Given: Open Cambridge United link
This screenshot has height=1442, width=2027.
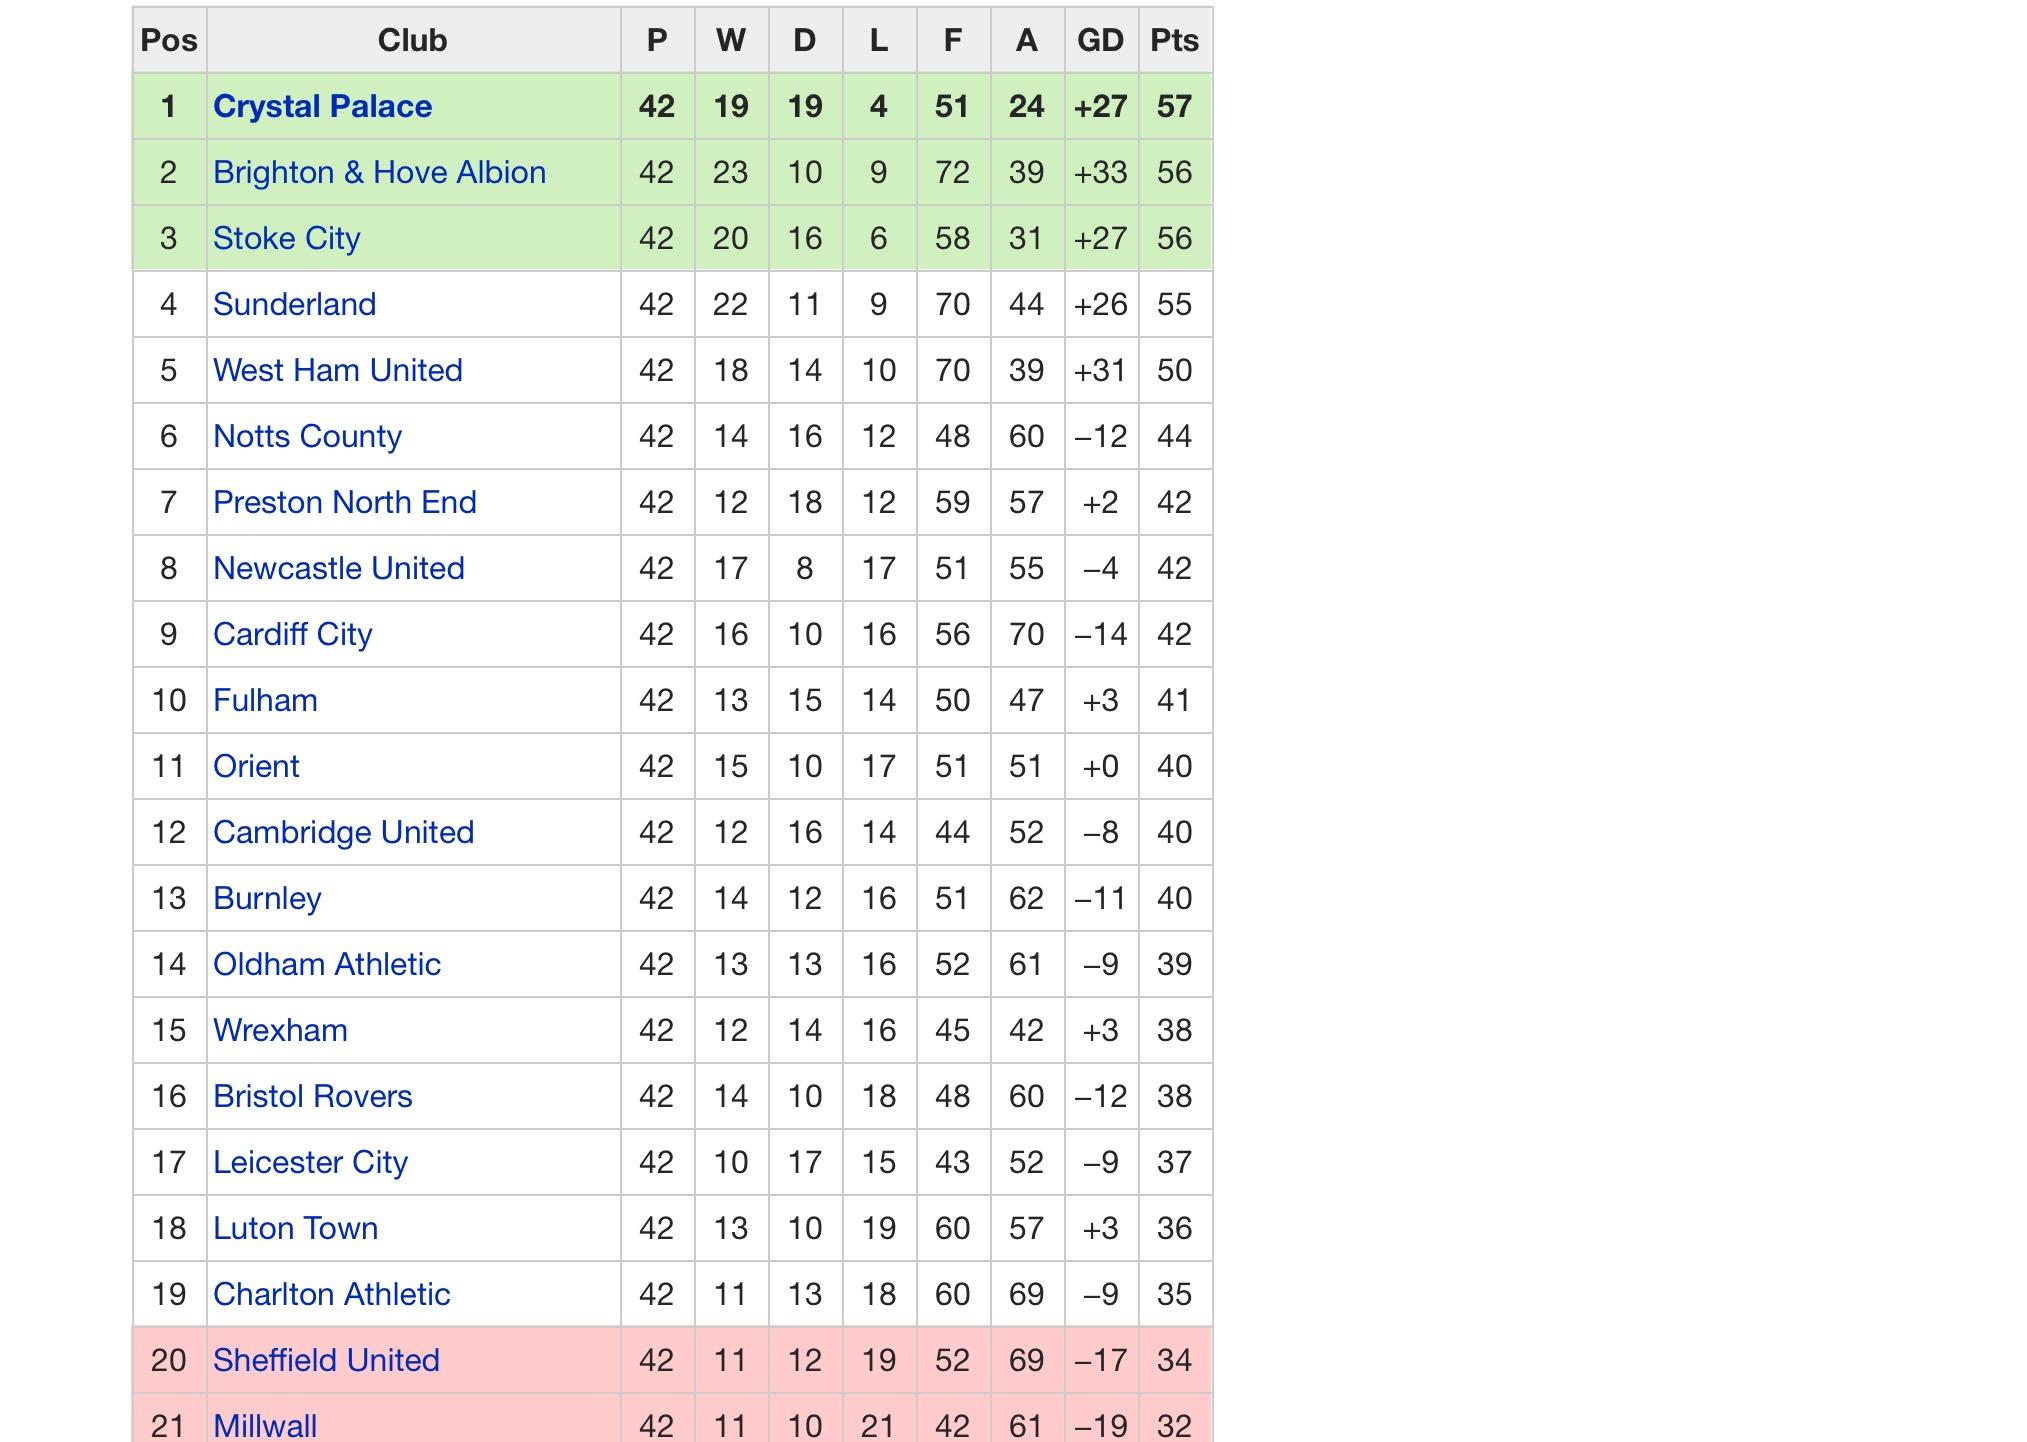Looking at the screenshot, I should coord(343,832).
